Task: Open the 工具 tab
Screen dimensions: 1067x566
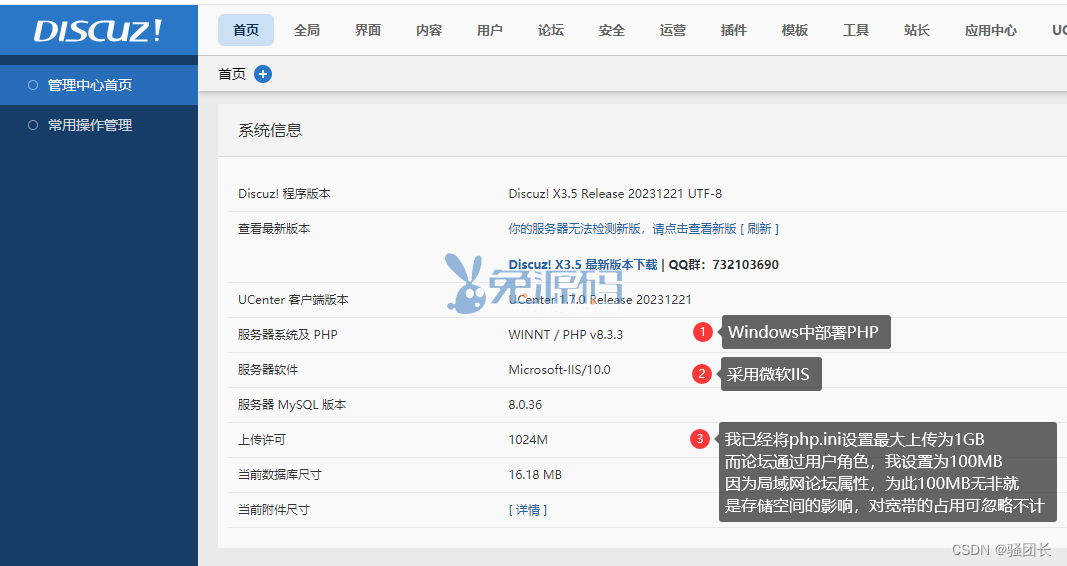Action: pos(855,30)
